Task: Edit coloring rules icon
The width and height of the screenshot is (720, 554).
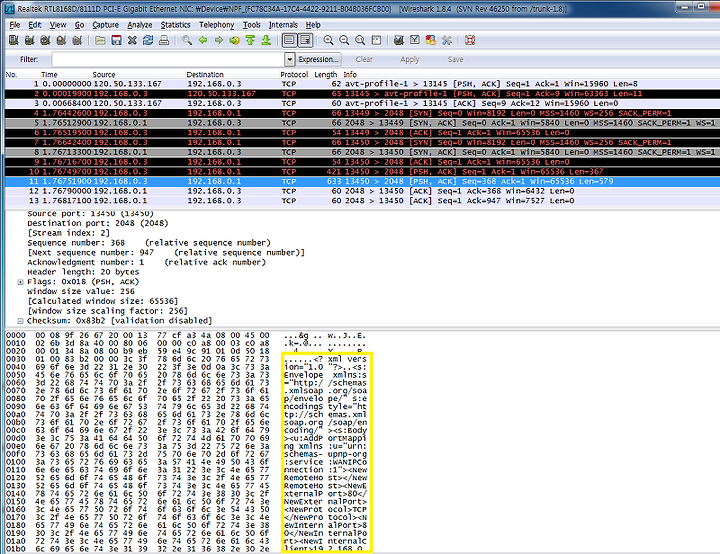Action: pyautogui.click(x=431, y=40)
